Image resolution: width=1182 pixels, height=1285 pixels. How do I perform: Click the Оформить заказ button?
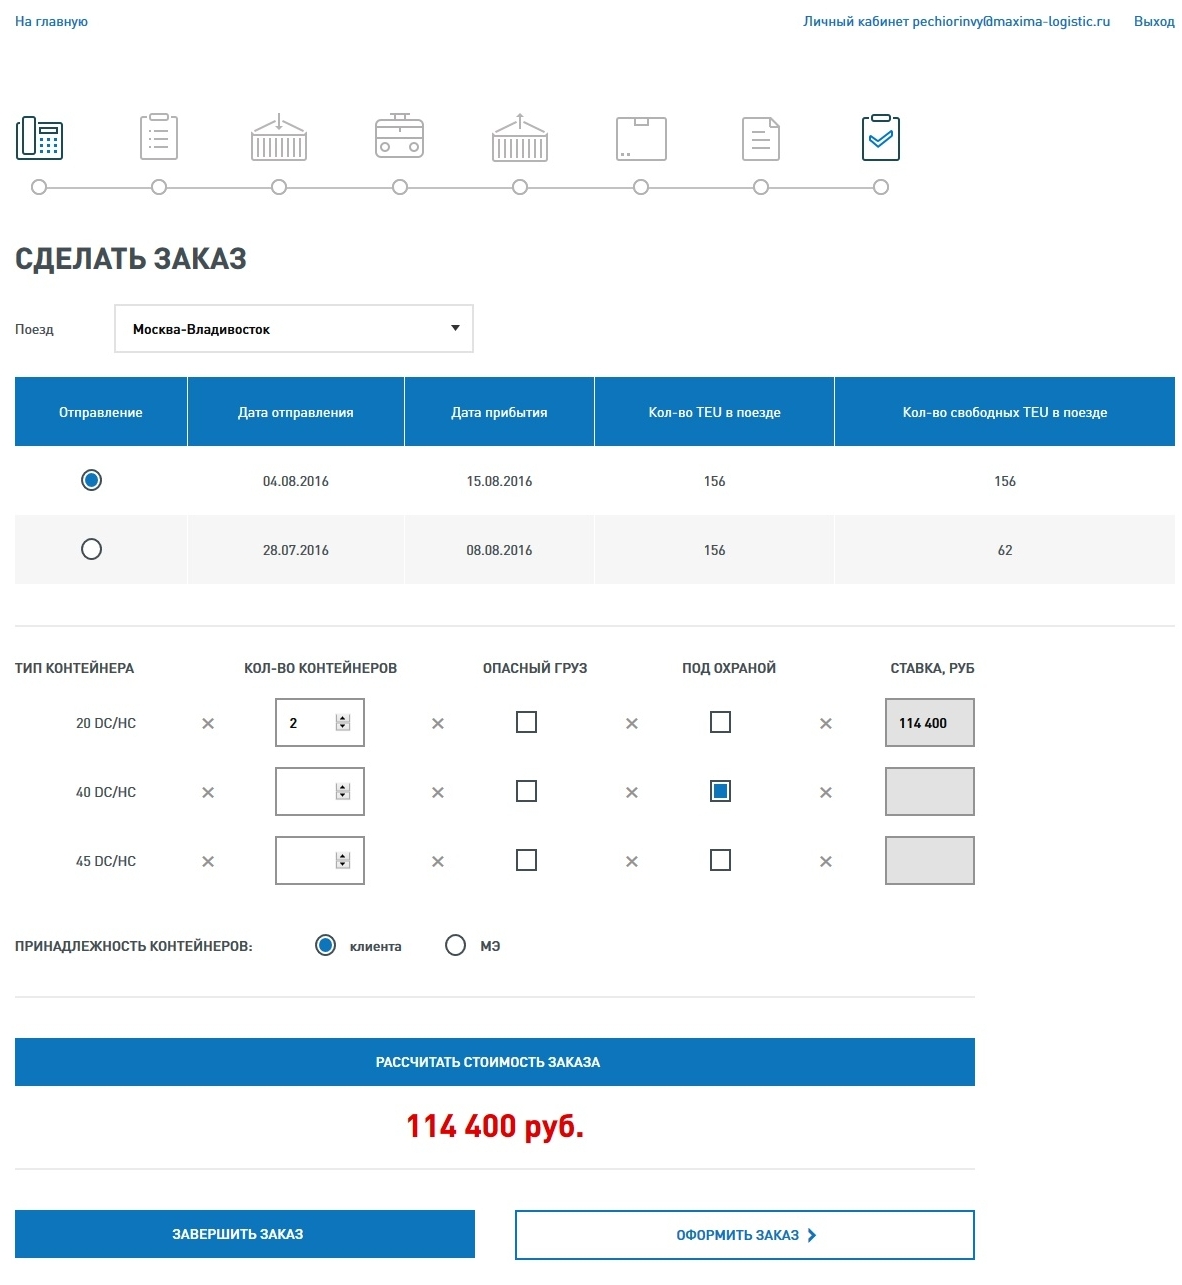point(744,1235)
